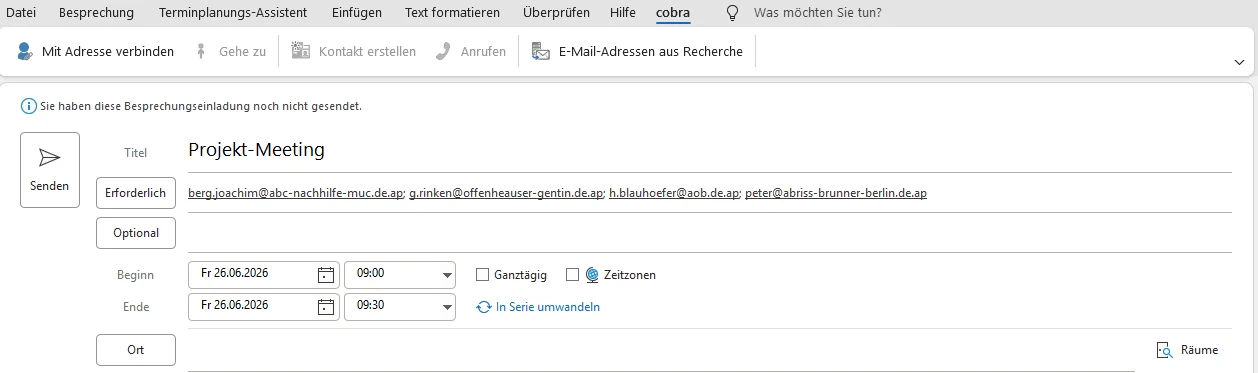Viewport: 1258px width, 373px height.
Task: Click the Titel field Projekt-Meeting
Action: (710, 151)
